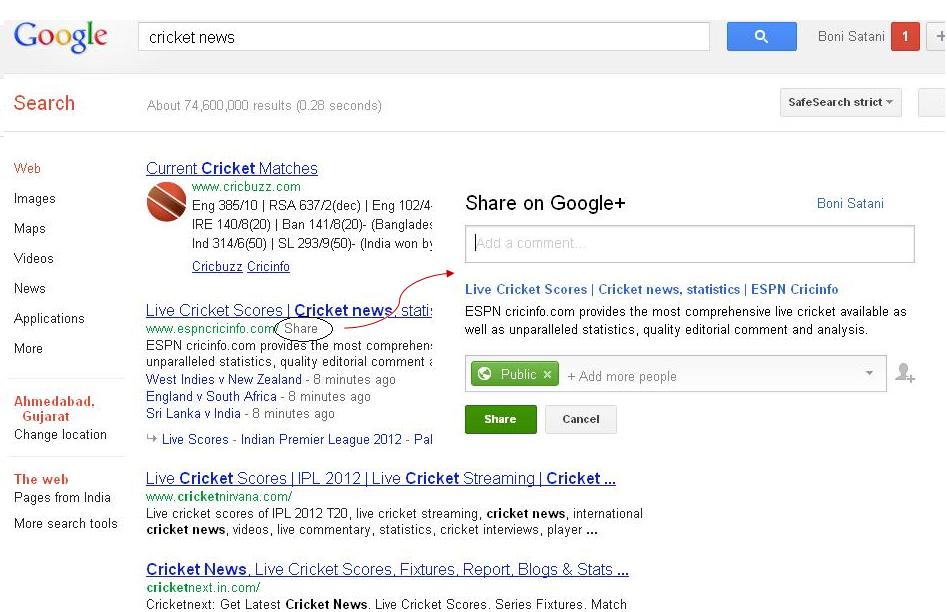
Task: Click the add-person icon beside the audience field
Action: coord(905,373)
